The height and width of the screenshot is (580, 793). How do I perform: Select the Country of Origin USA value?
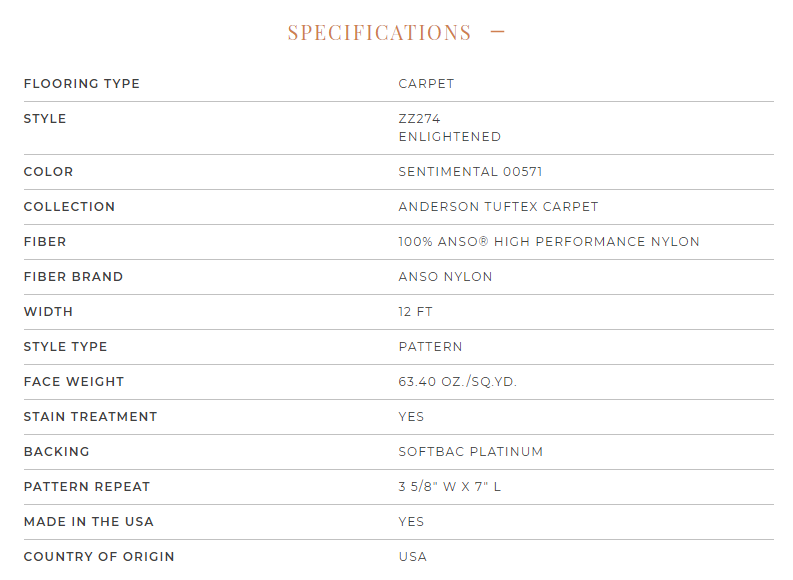413,556
